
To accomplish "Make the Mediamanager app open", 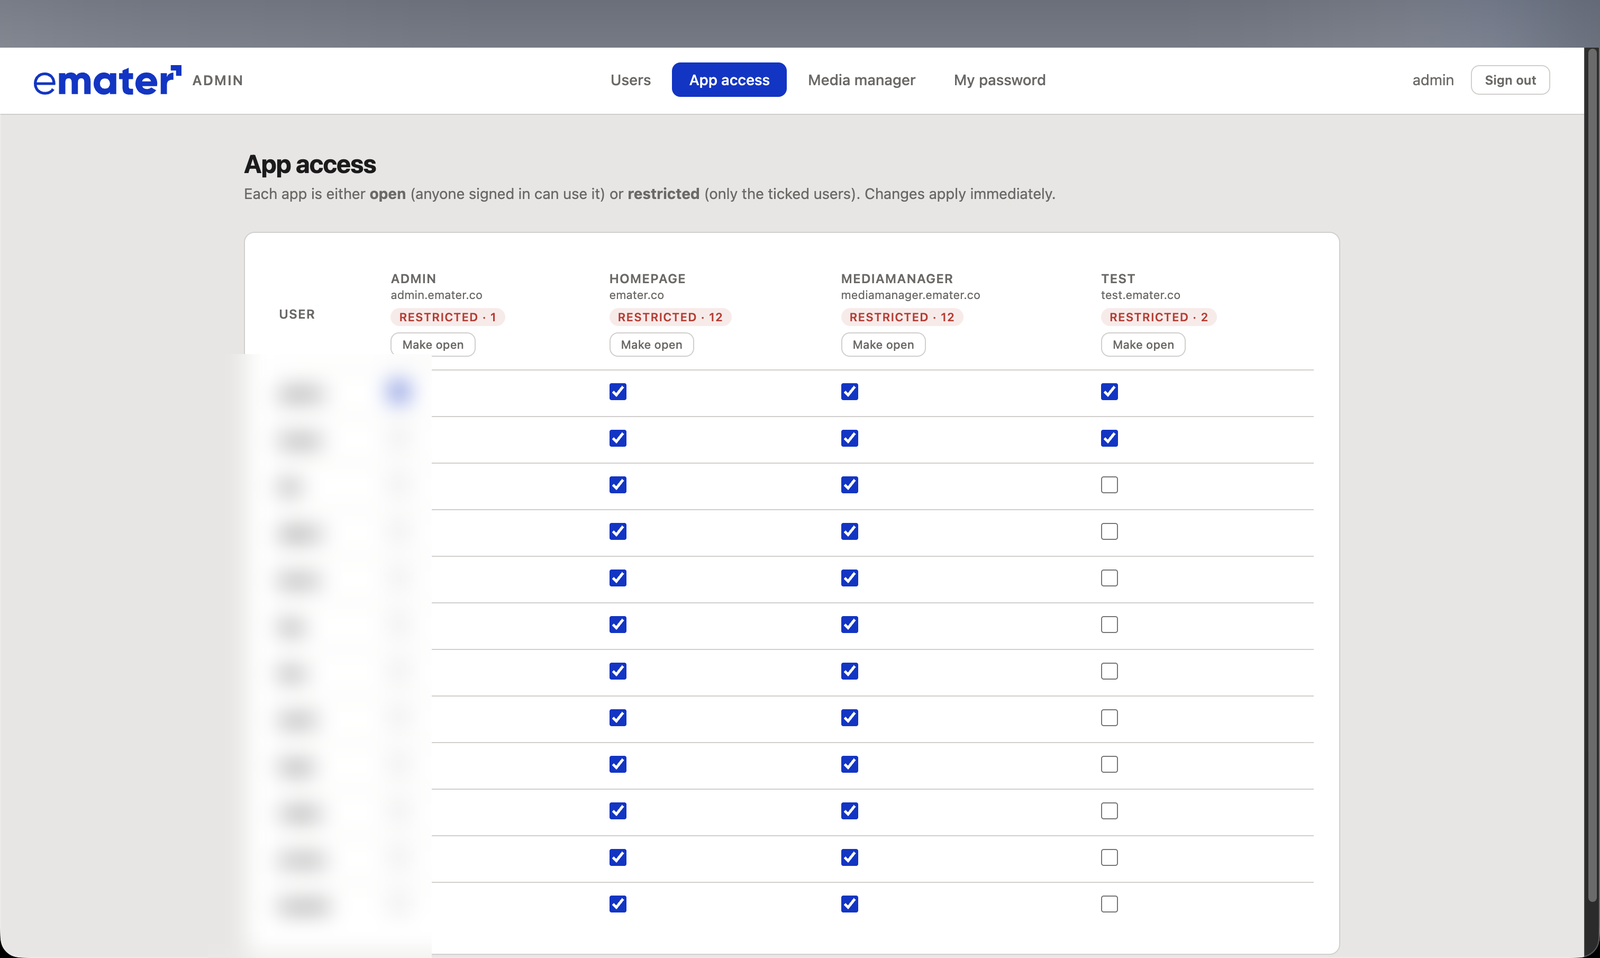I will 883,345.
